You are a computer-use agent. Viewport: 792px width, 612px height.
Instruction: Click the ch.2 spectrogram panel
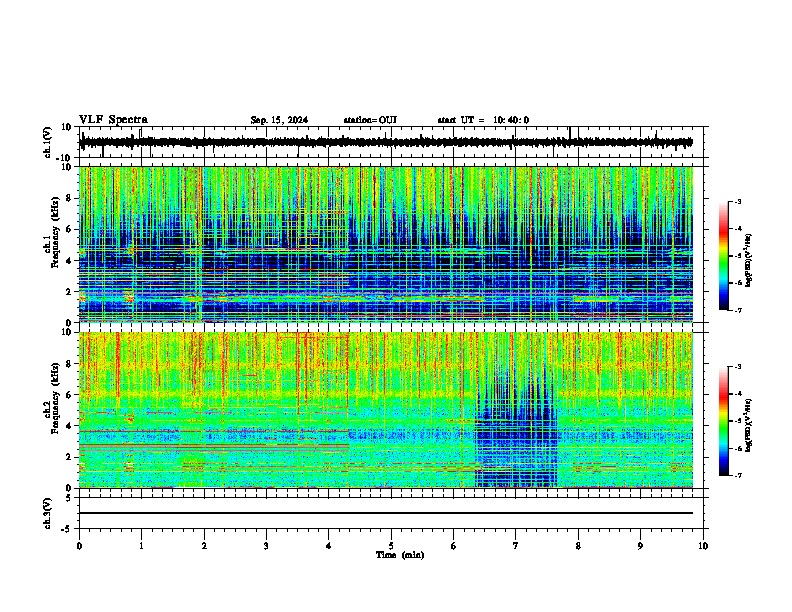pos(386,410)
